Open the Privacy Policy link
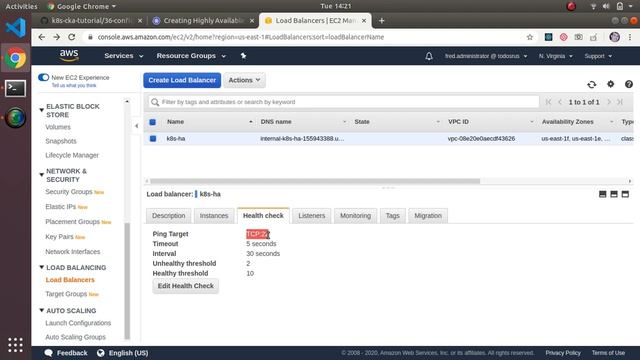 coord(563,353)
